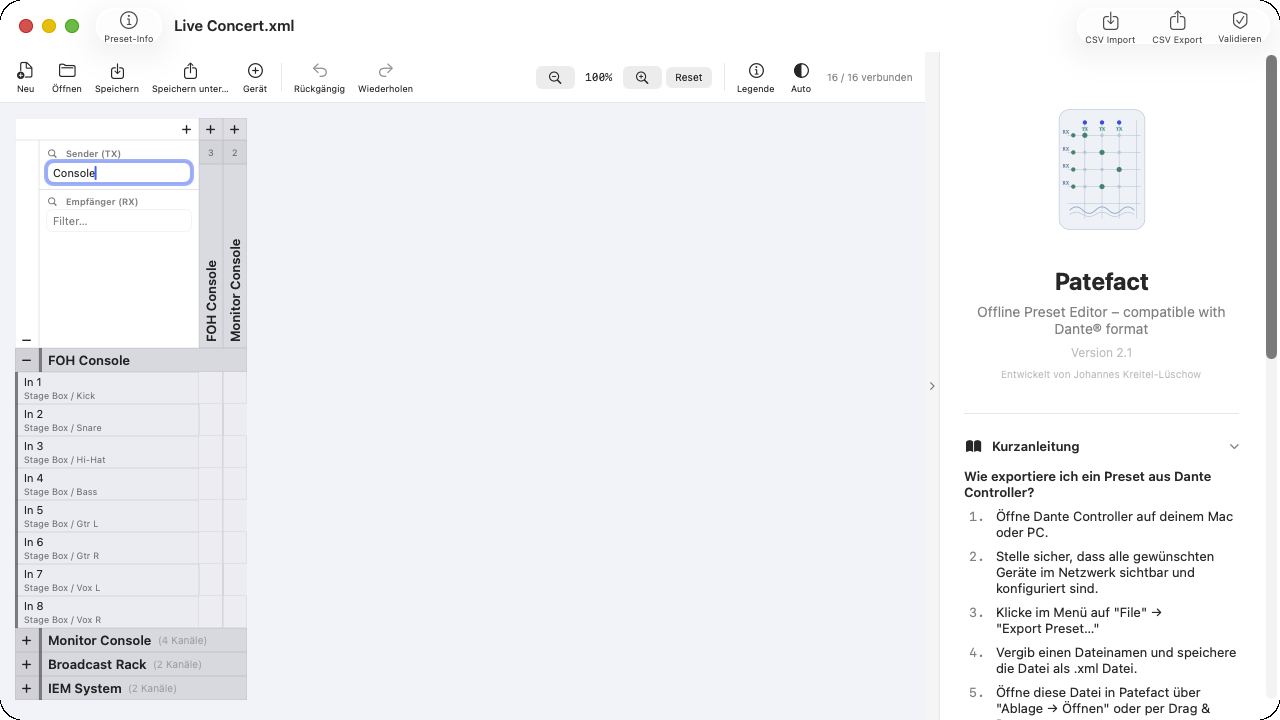The height and width of the screenshot is (720, 1280).
Task: Save preset with Speichern
Action: (x=117, y=77)
